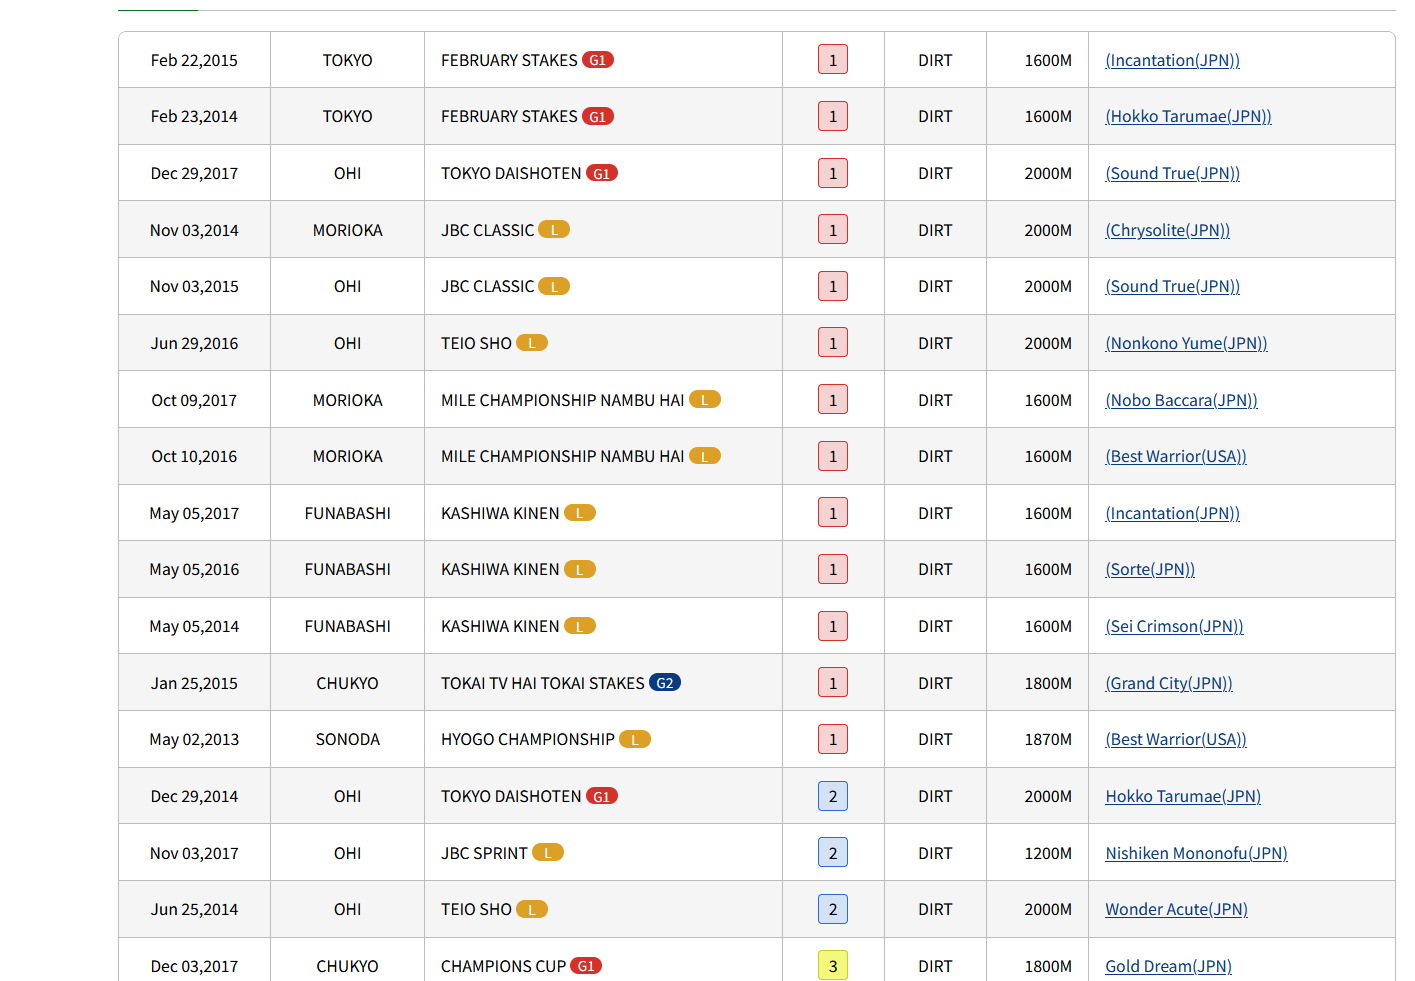Click G1 badge on Dec 29,2014 TOKYO DAISHOTEN
Image resolution: width=1415 pixels, height=981 pixels.
(602, 796)
